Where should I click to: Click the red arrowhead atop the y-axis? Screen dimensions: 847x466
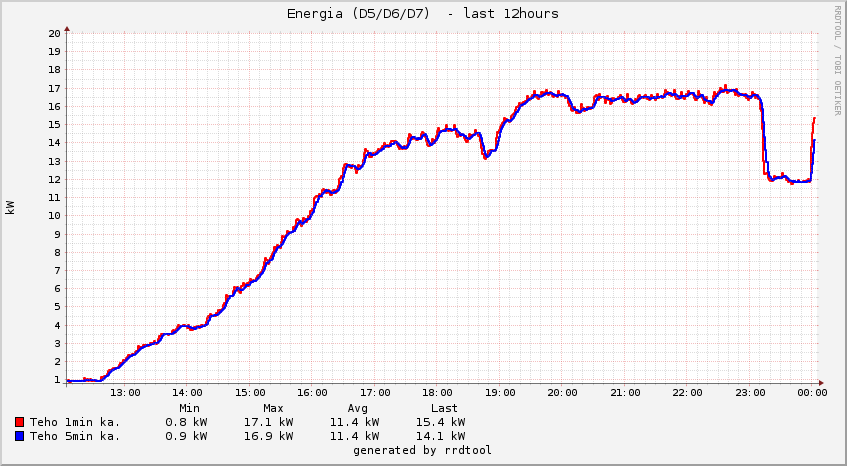pyautogui.click(x=67, y=27)
